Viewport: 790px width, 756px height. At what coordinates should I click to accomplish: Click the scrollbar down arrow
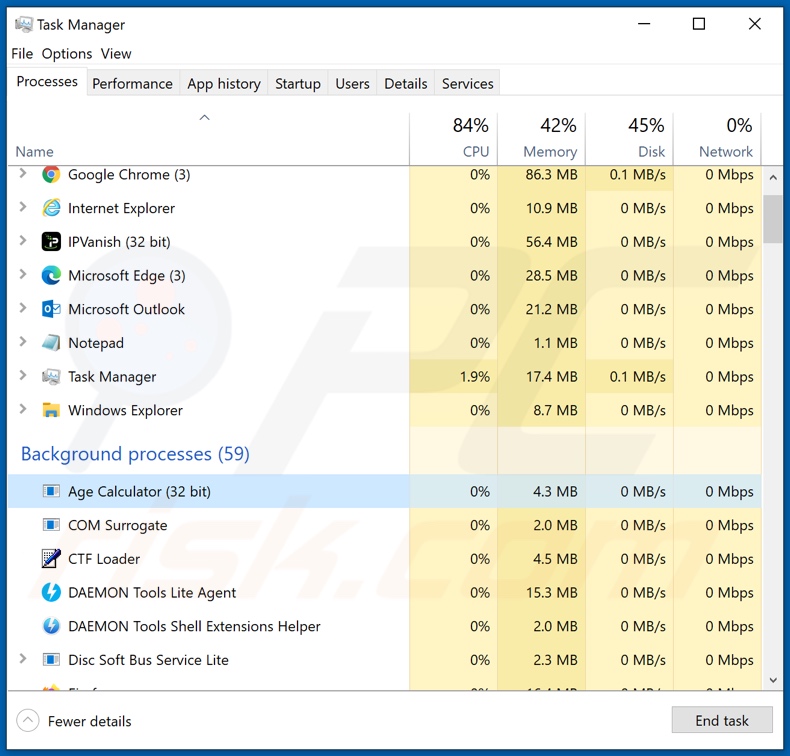pyautogui.click(x=773, y=680)
